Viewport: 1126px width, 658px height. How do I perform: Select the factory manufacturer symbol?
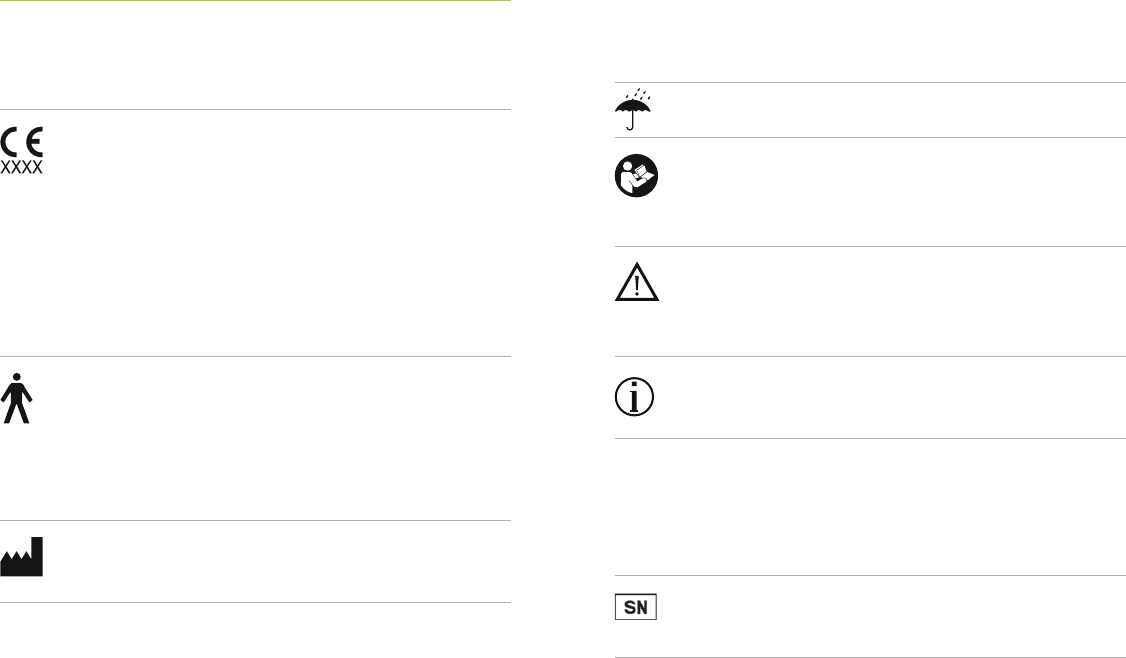pos(22,556)
